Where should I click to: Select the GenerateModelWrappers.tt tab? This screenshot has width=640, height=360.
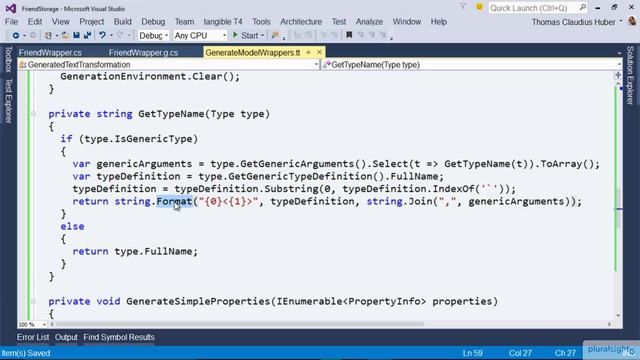point(253,53)
